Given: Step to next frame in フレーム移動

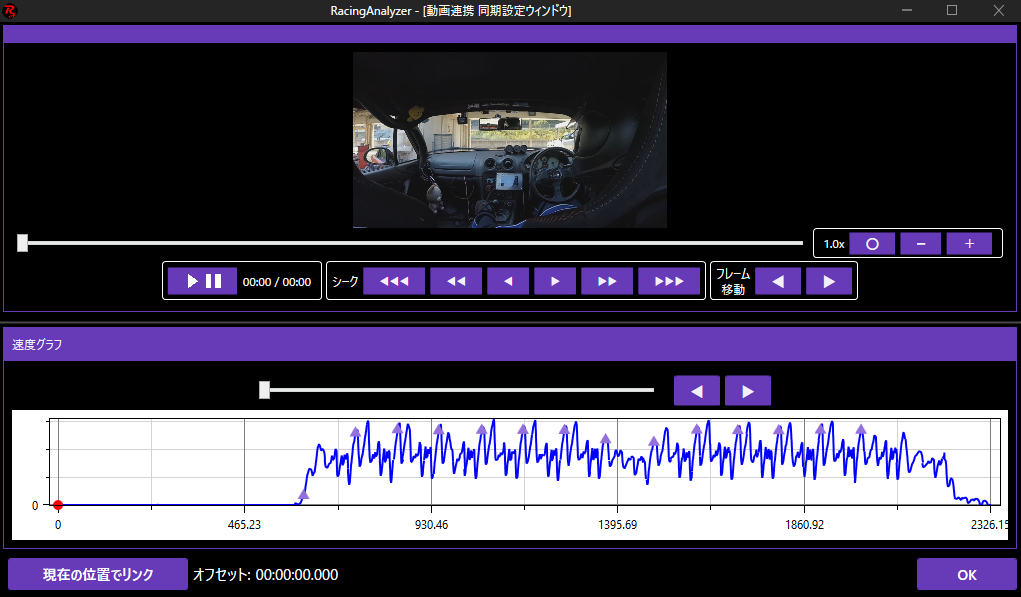Looking at the screenshot, I should click(x=829, y=281).
